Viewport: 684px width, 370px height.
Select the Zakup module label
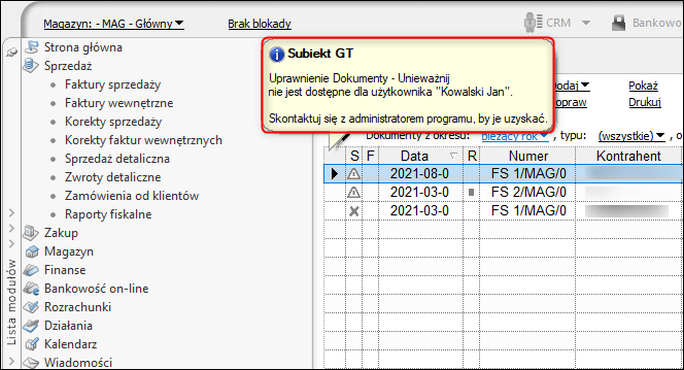61,233
